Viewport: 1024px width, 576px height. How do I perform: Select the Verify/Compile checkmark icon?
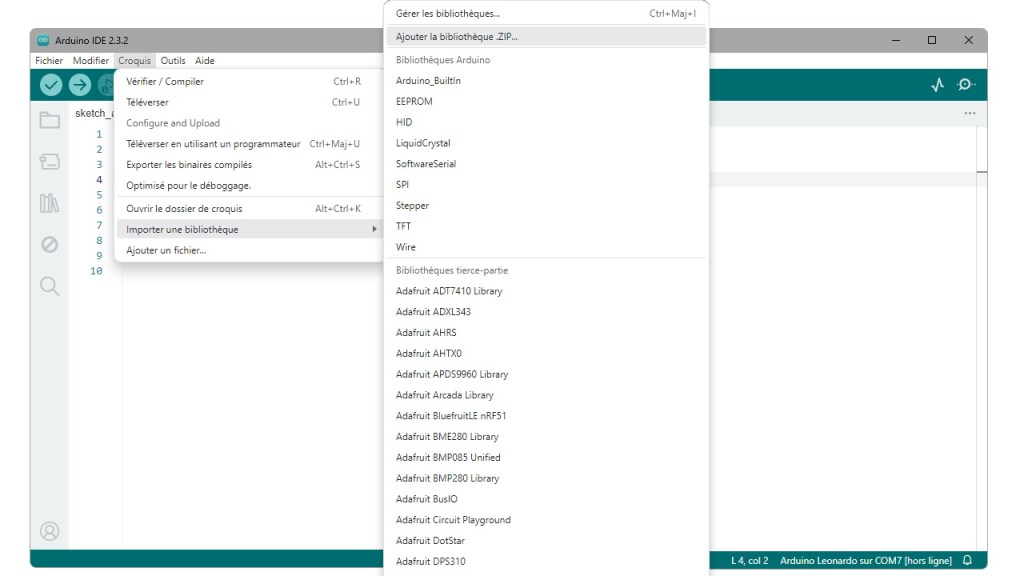tap(50, 85)
